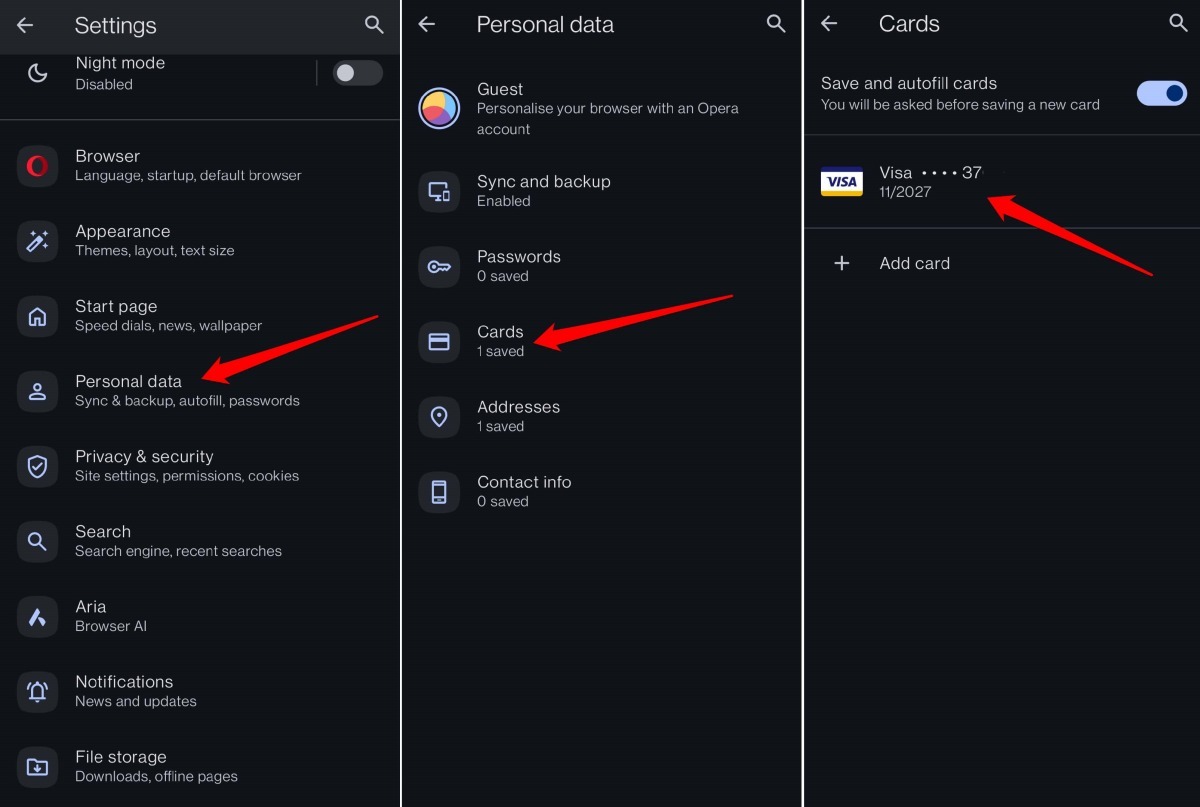The height and width of the screenshot is (807, 1200).
Task: Tap the File storage folder icon
Action: coord(37,767)
